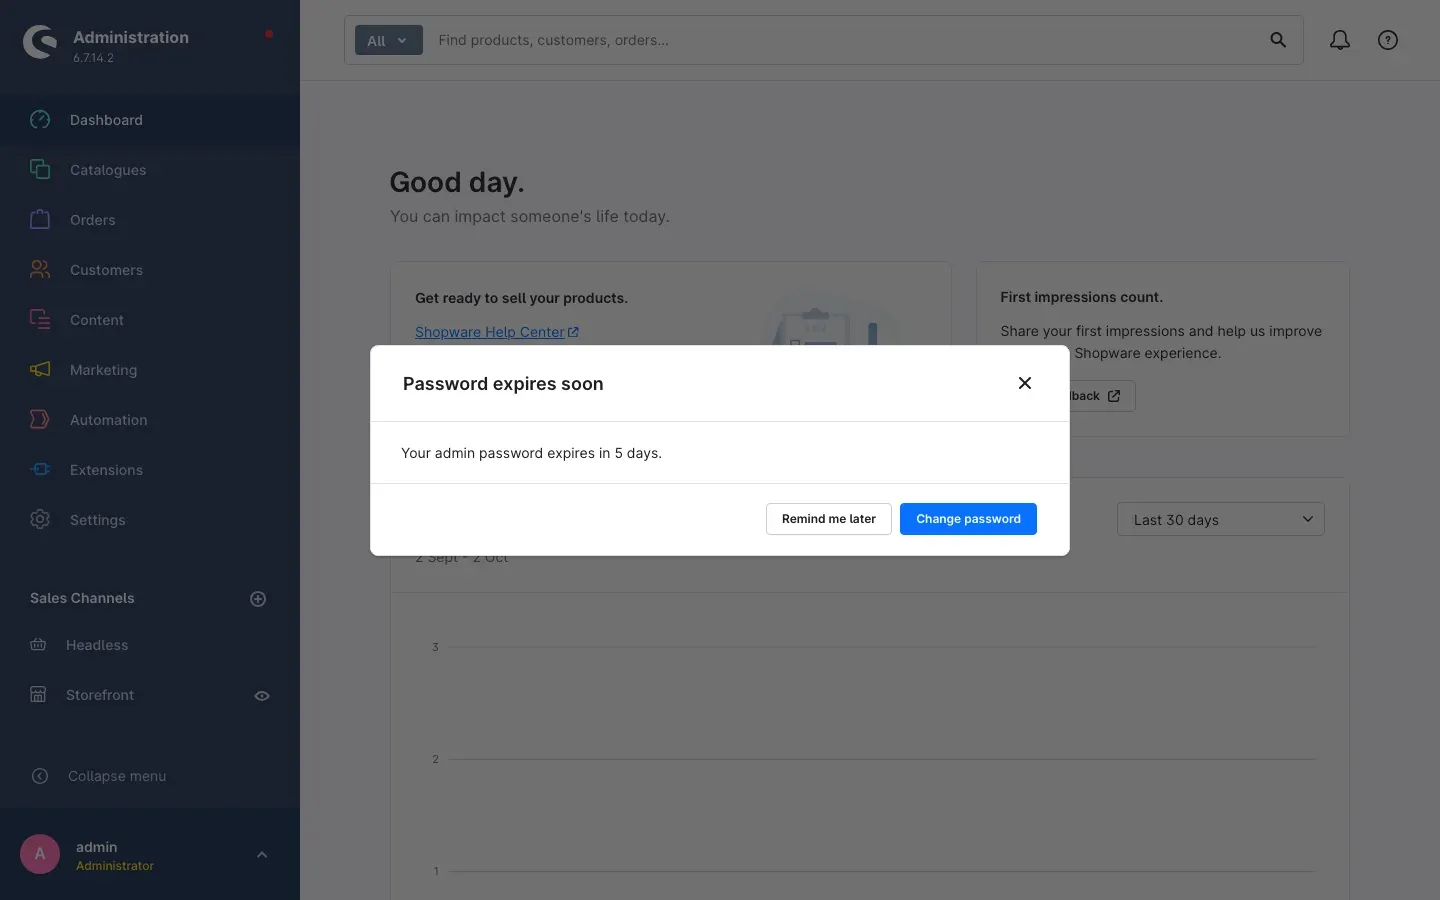Screen dimensions: 1440x900
Task: Open the Automation menu item
Action: [150, 420]
